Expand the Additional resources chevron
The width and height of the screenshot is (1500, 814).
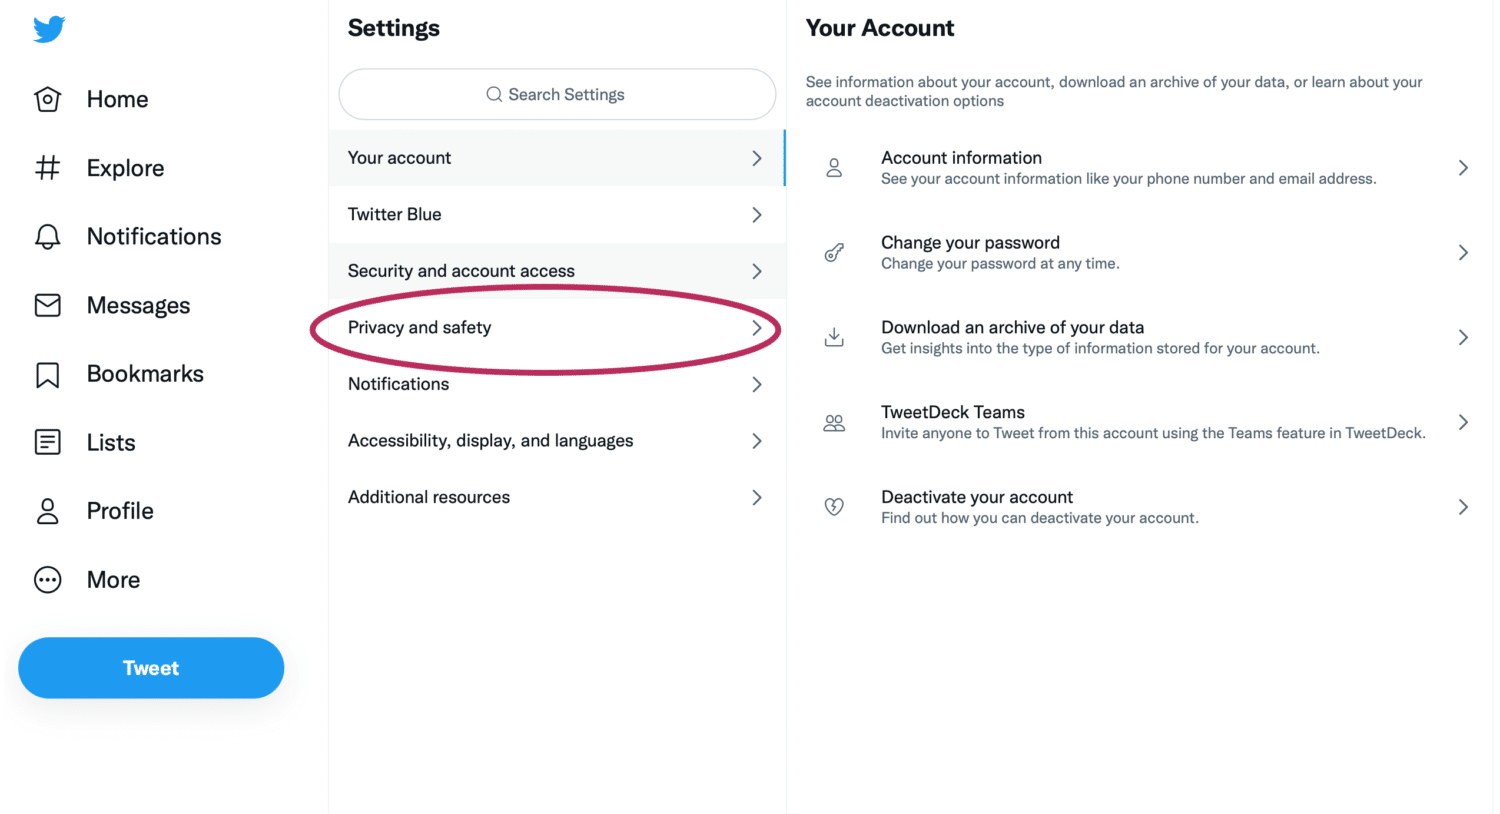pyautogui.click(x=757, y=497)
